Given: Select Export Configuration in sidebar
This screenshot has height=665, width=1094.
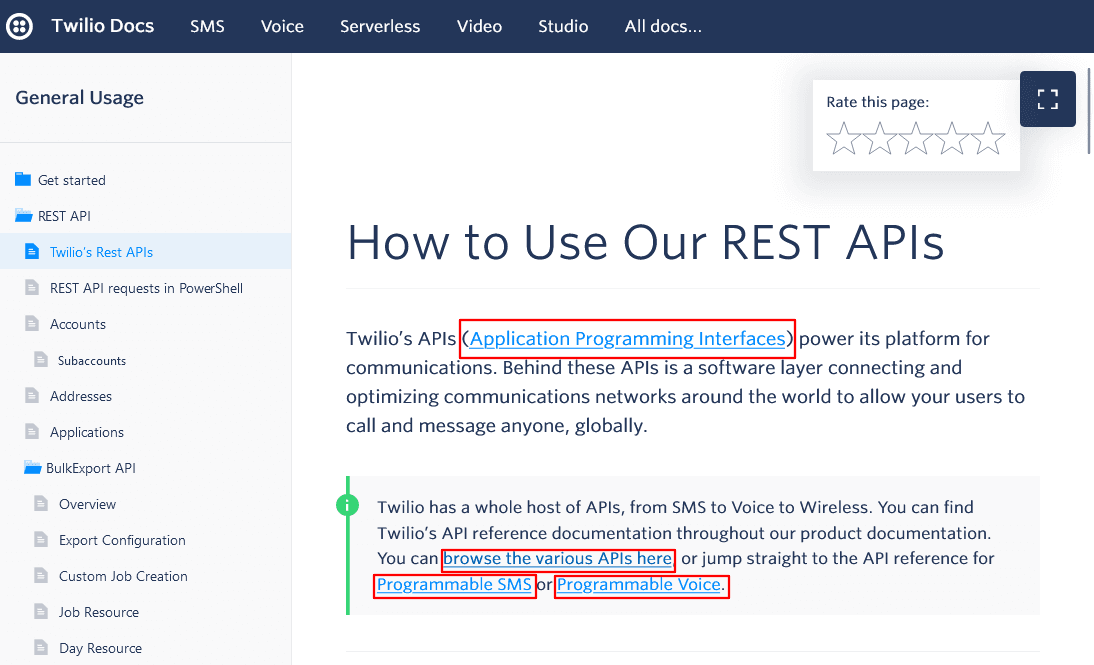Looking at the screenshot, I should pos(122,540).
